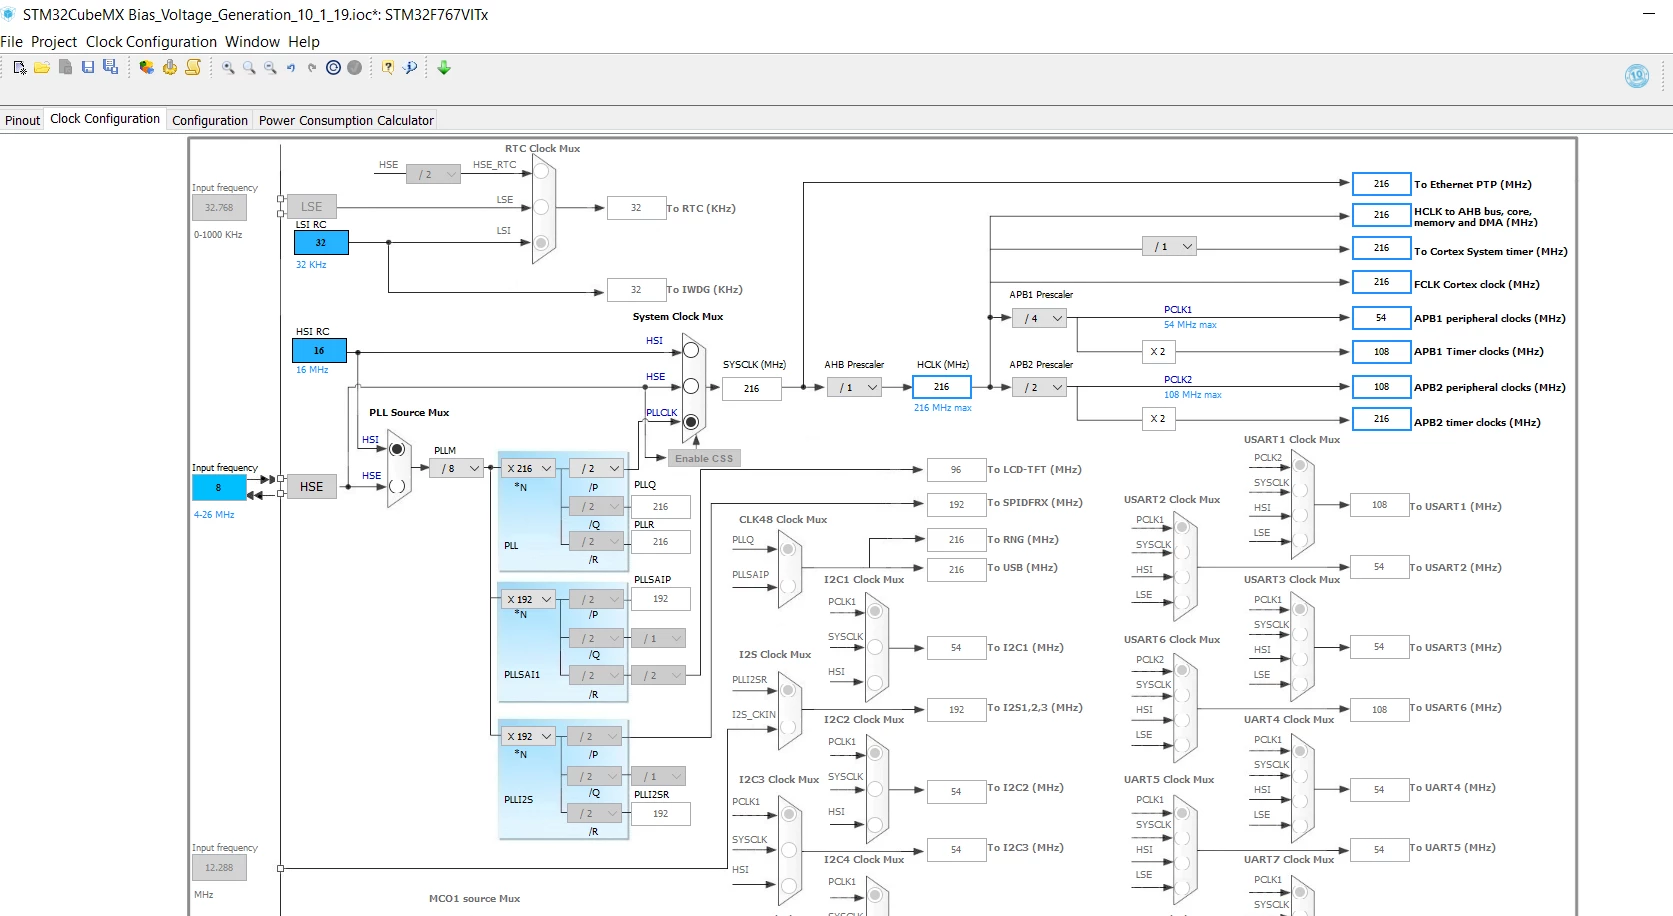Click the green download updates arrow
Screen dimensions: 1673x916
point(444,67)
